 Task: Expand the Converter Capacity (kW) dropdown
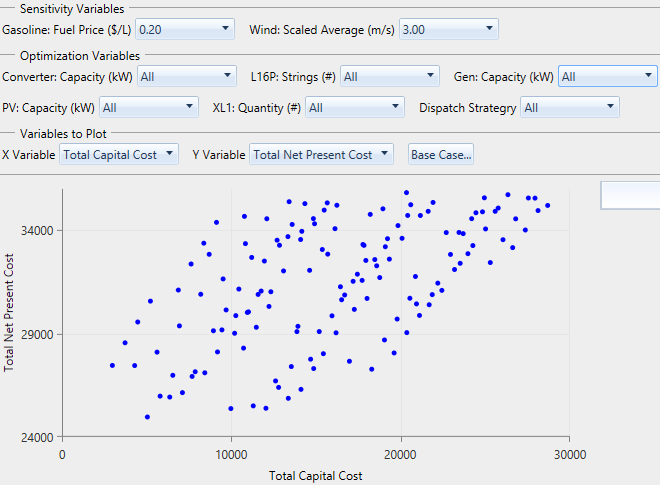tap(186, 76)
